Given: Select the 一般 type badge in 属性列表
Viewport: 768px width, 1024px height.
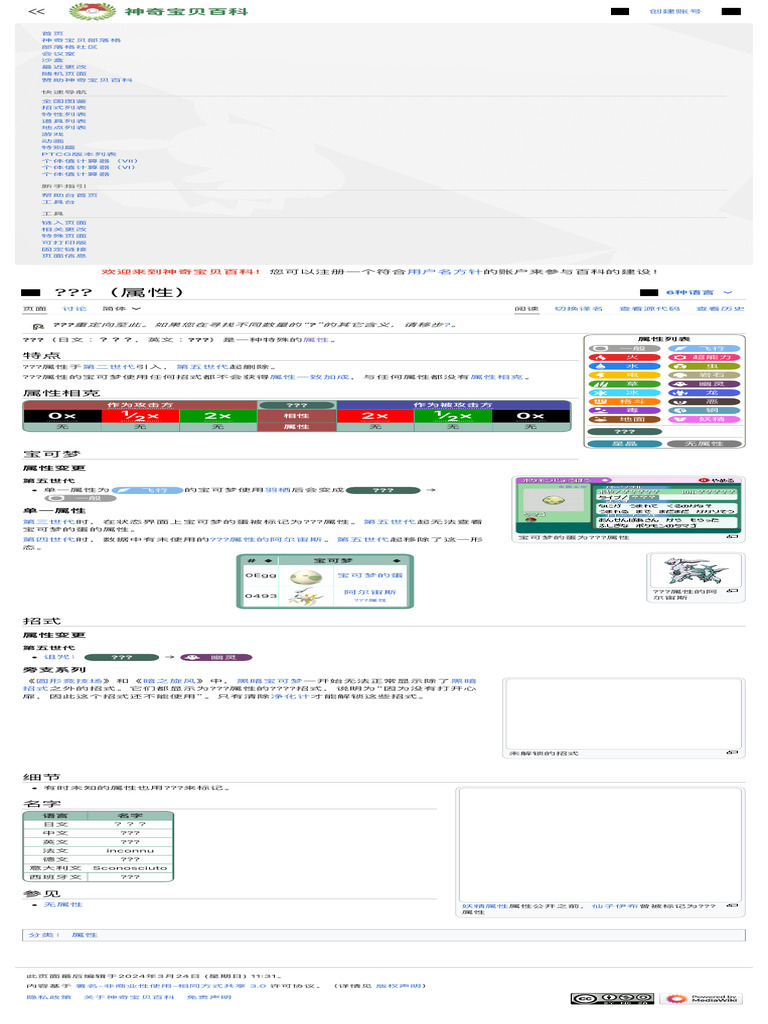Looking at the screenshot, I should point(625,349).
